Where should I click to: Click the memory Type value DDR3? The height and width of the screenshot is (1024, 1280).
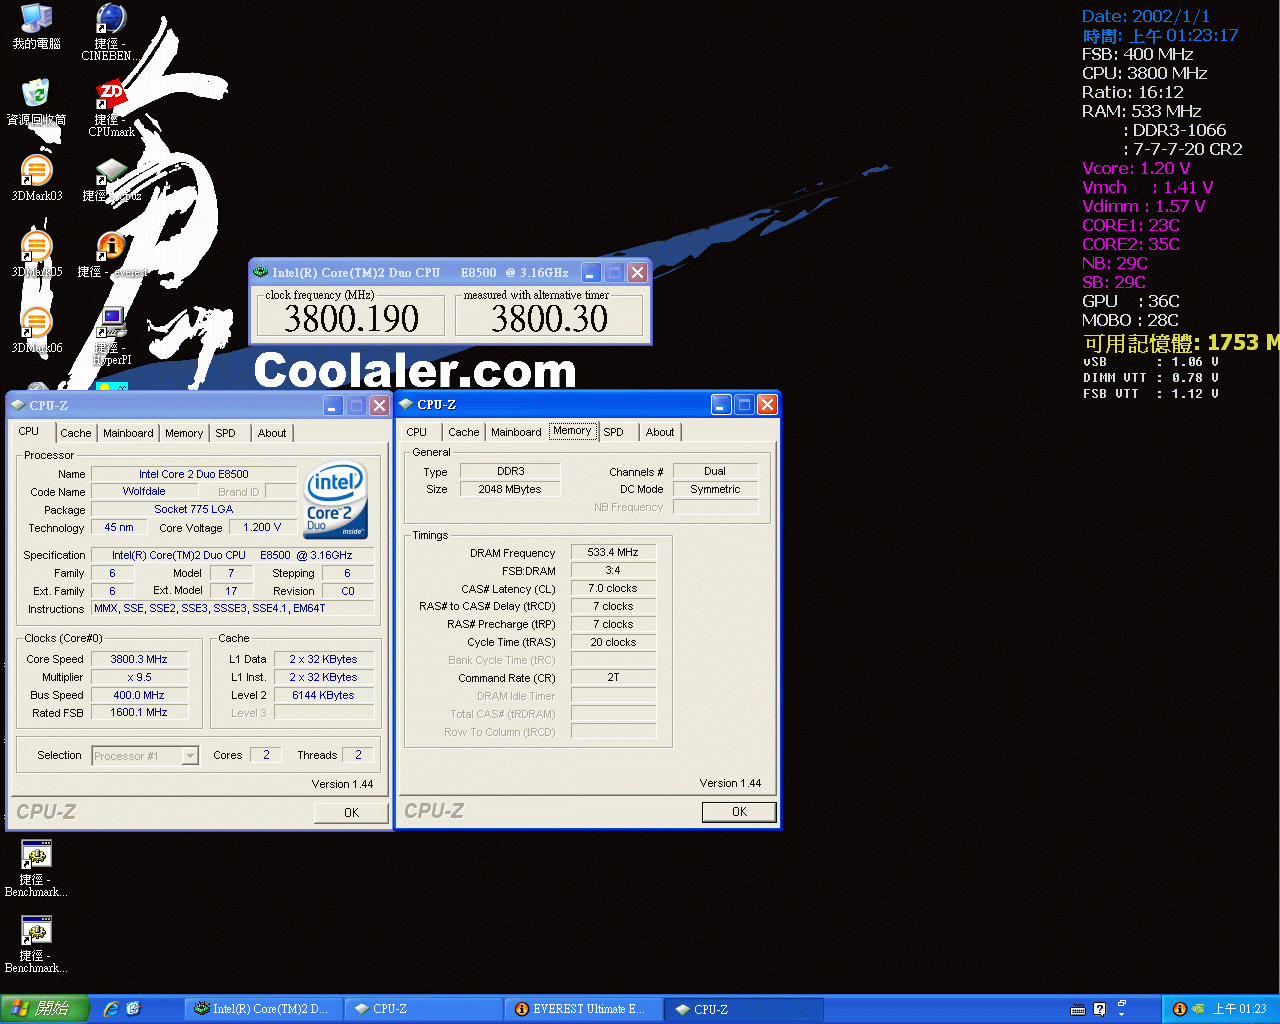[510, 471]
